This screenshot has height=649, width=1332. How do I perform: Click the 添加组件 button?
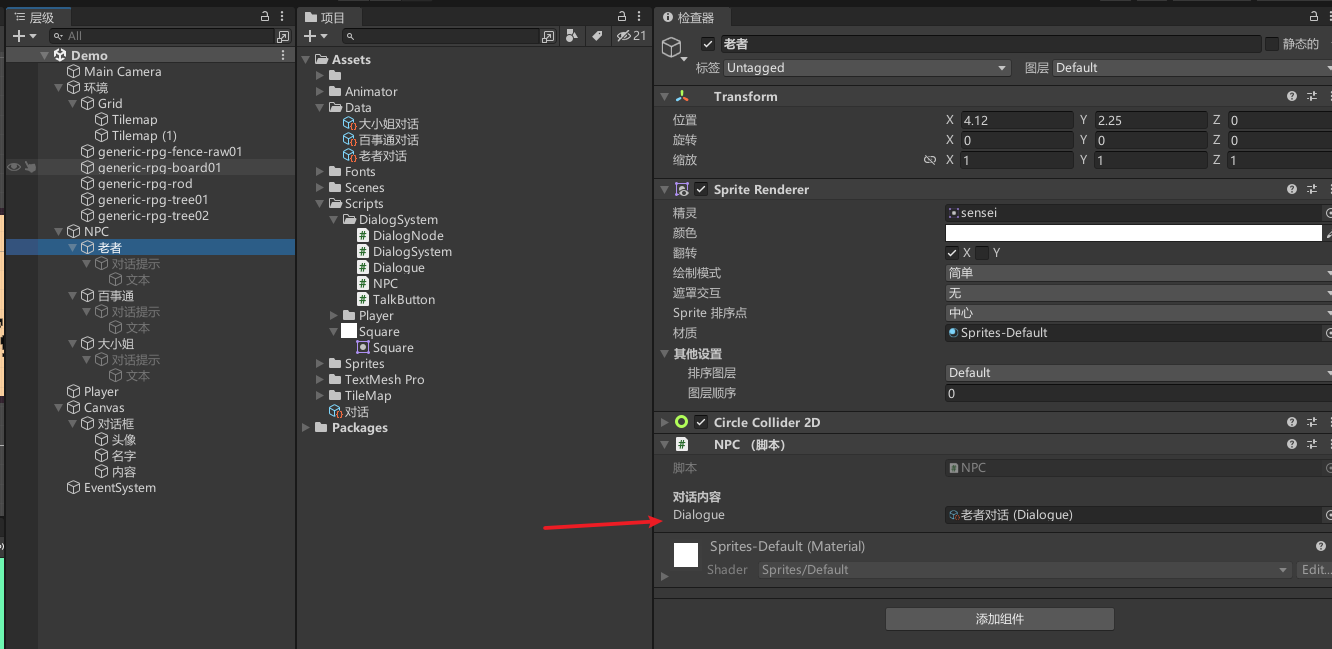pyautogui.click(x=1000, y=619)
